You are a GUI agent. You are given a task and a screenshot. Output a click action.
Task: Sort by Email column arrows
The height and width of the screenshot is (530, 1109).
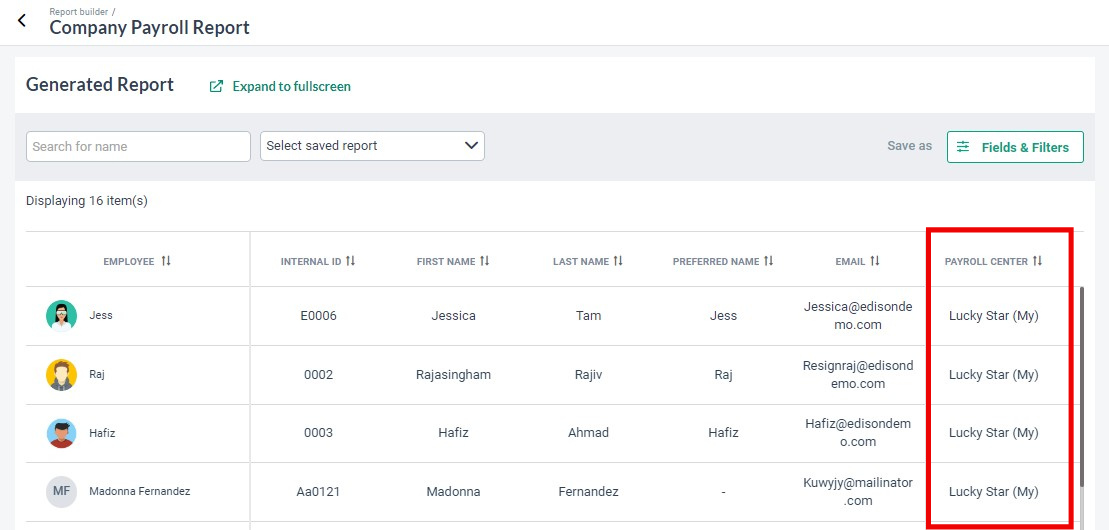[875, 261]
